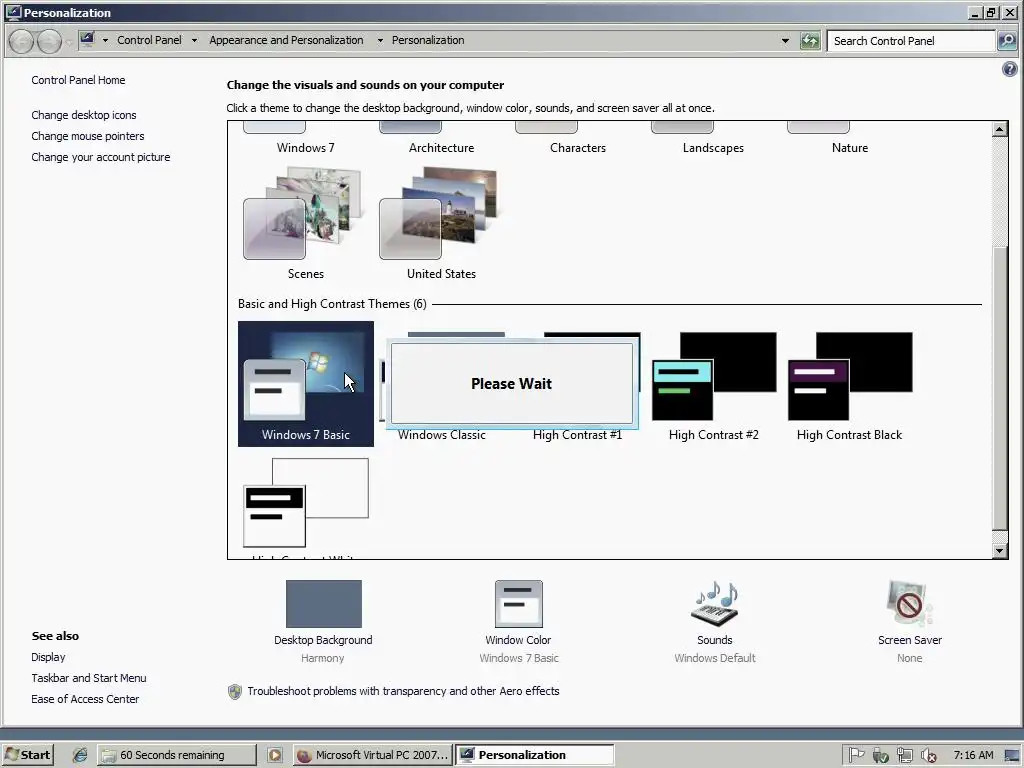Click the Back navigation arrow button
The height and width of the screenshot is (768, 1024).
[22, 41]
